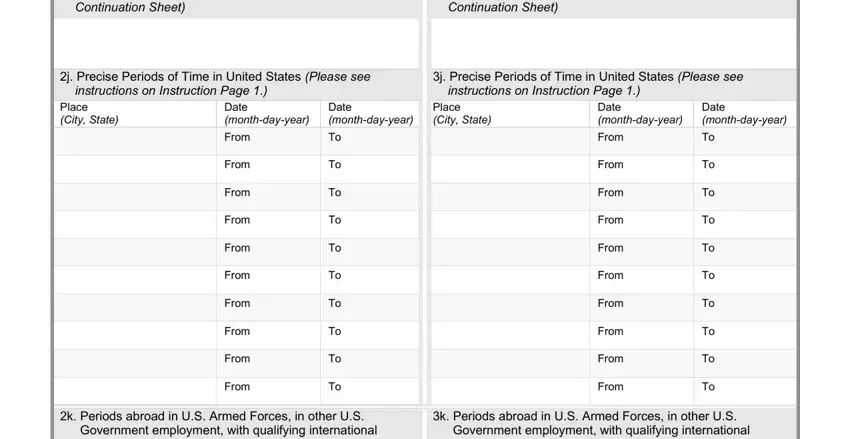Click the right Continuation Sheet text box
The height and width of the screenshot is (439, 850).
click(614, 43)
